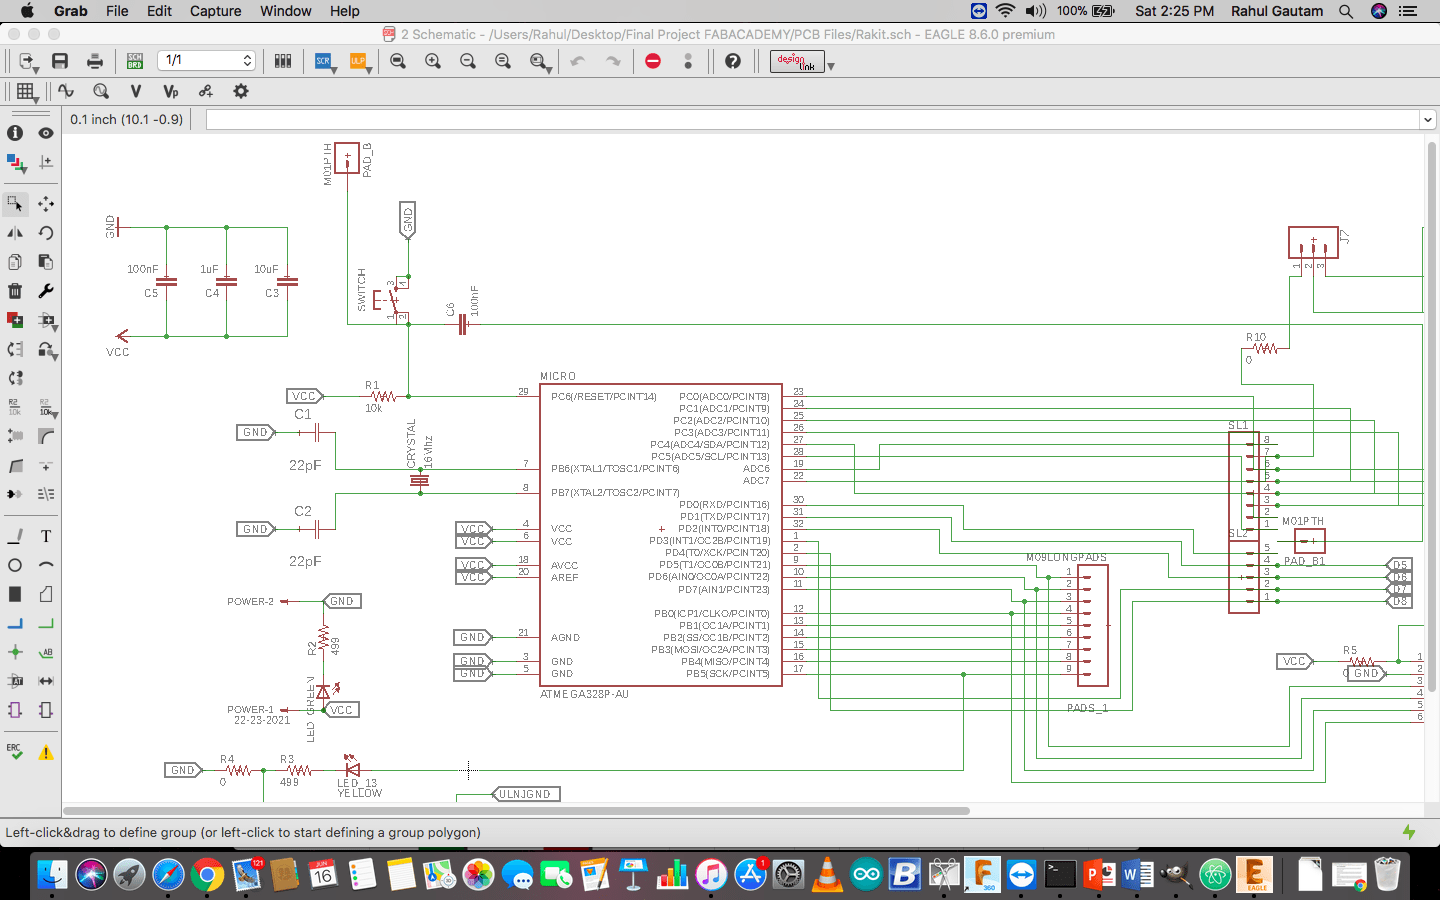The image size is (1440, 900).
Task: Click the Zoom out icon
Action: (468, 61)
